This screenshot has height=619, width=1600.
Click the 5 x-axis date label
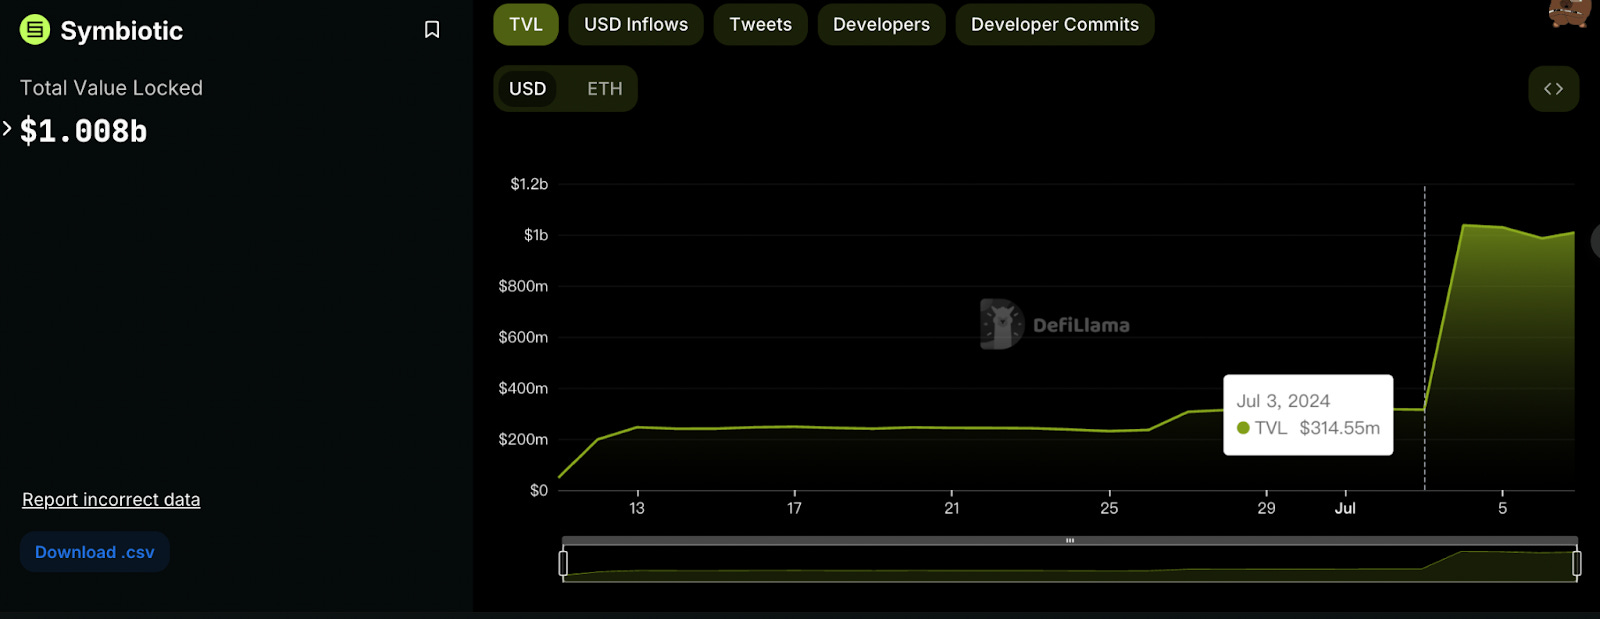point(1502,508)
